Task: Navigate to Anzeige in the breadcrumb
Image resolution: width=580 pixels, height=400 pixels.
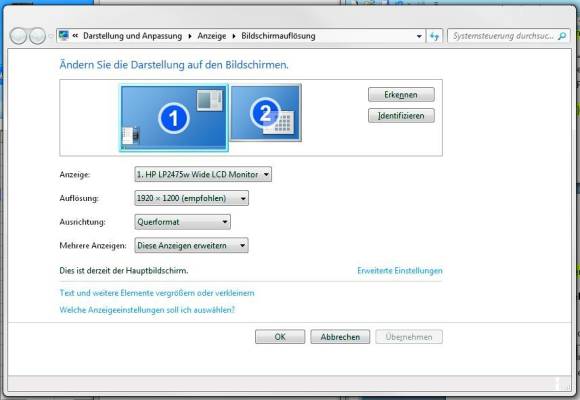Action: pos(212,36)
